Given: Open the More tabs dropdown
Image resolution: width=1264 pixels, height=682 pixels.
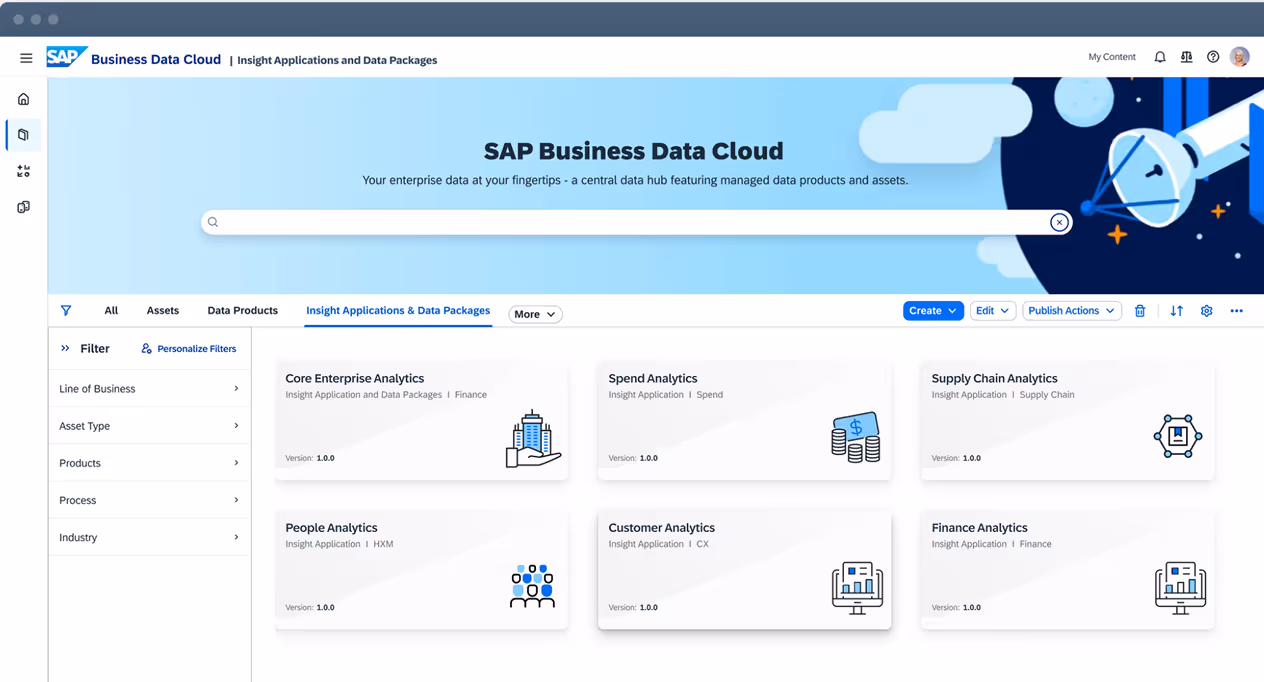Looking at the screenshot, I should click(535, 314).
